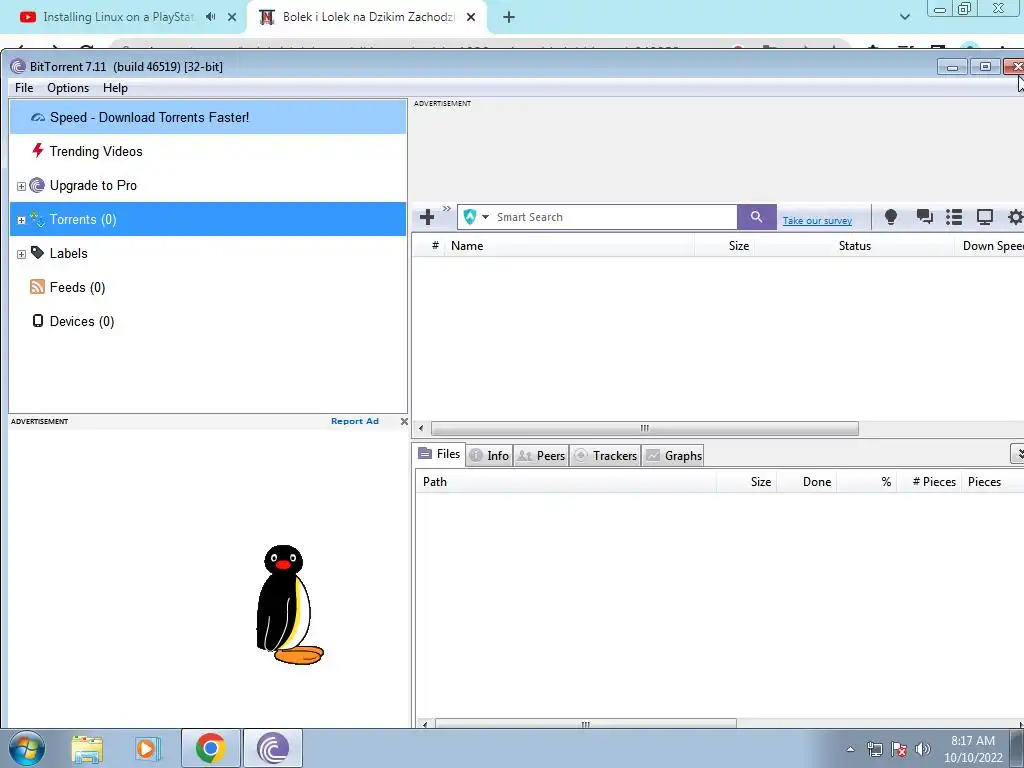
Task: Click BitTorrent taskbar icon
Action: coord(273,748)
